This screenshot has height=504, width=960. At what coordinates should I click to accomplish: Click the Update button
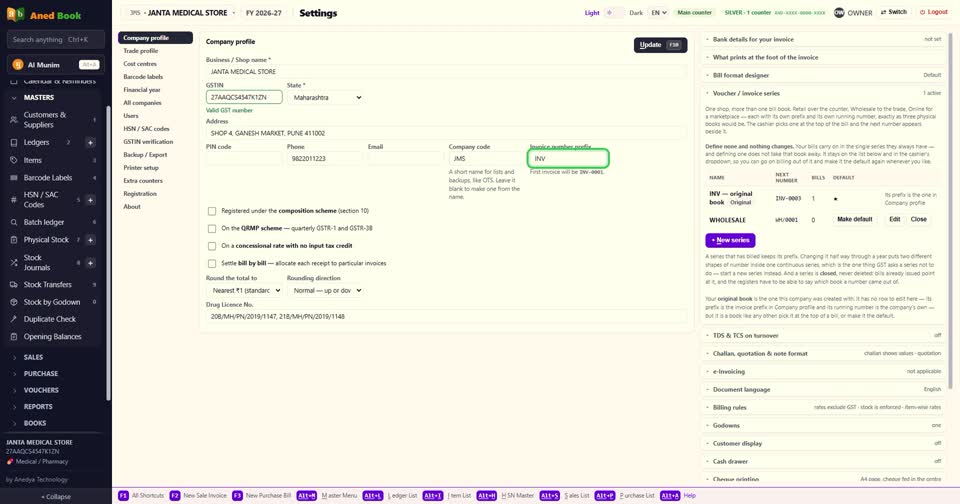pyautogui.click(x=660, y=45)
